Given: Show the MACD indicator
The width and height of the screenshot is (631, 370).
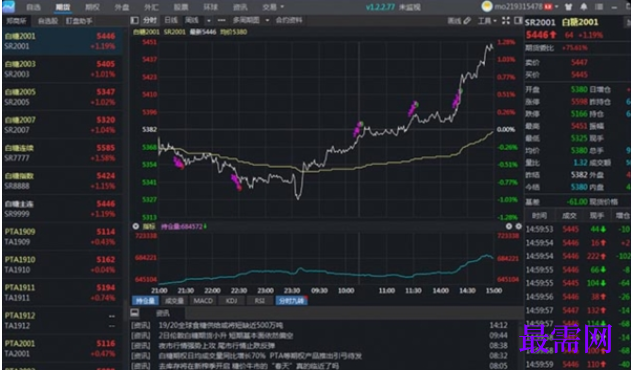Looking at the screenshot, I should [x=203, y=301].
